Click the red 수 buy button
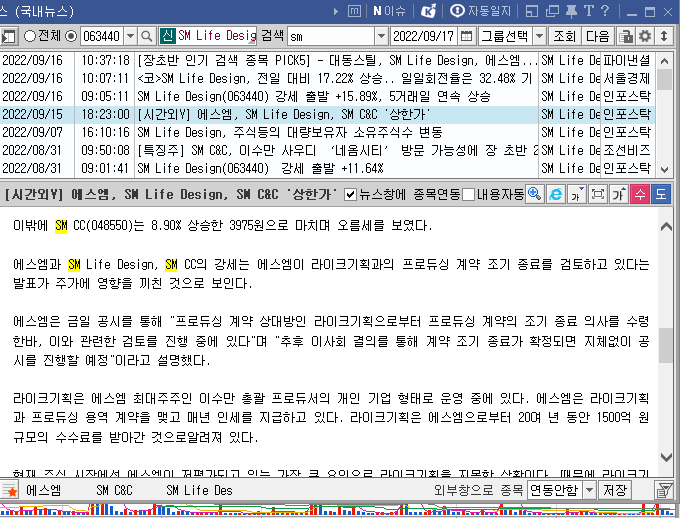 pyautogui.click(x=640, y=194)
